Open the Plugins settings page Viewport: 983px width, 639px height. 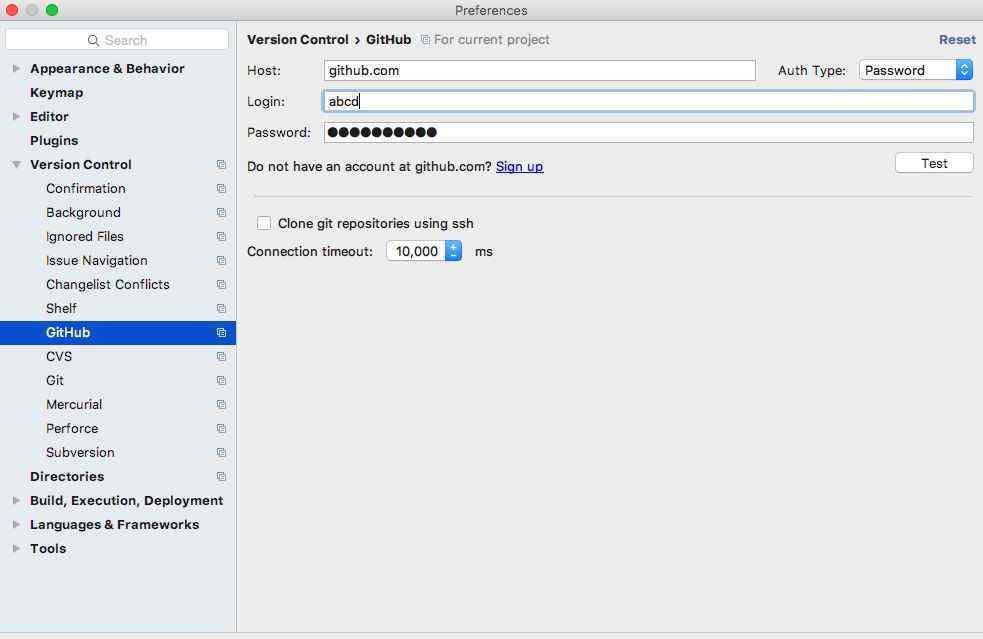(54, 140)
